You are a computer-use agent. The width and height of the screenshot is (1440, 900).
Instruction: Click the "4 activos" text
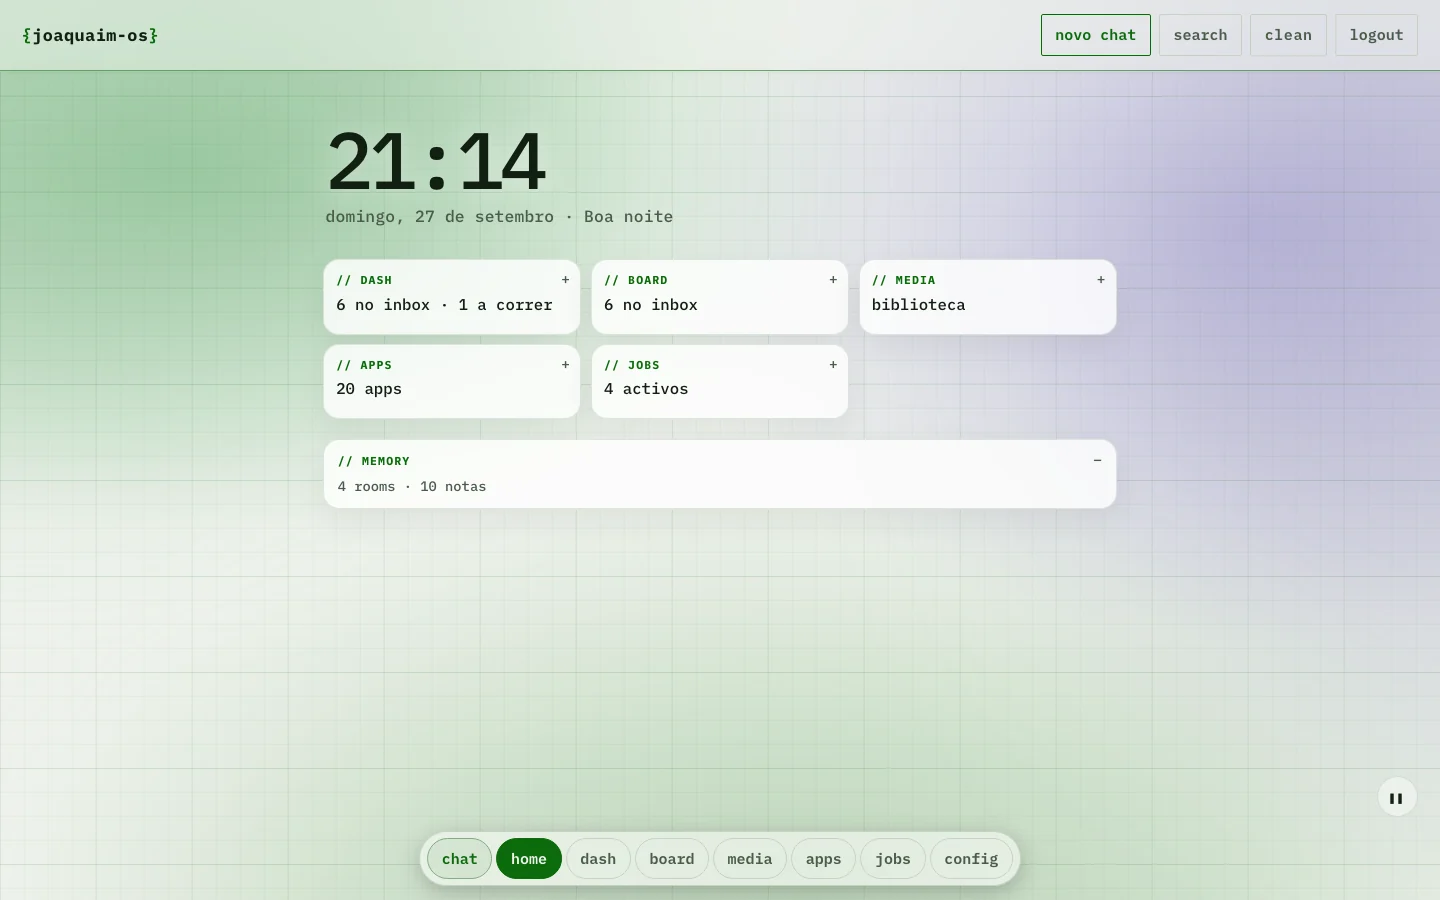click(646, 389)
